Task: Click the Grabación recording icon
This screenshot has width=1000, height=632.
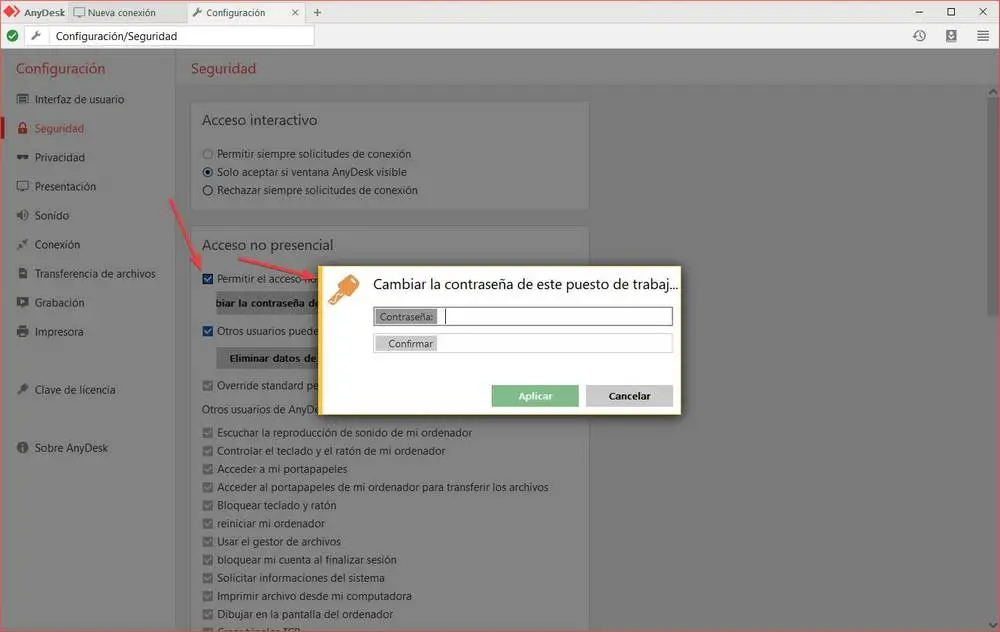Action: pos(22,302)
